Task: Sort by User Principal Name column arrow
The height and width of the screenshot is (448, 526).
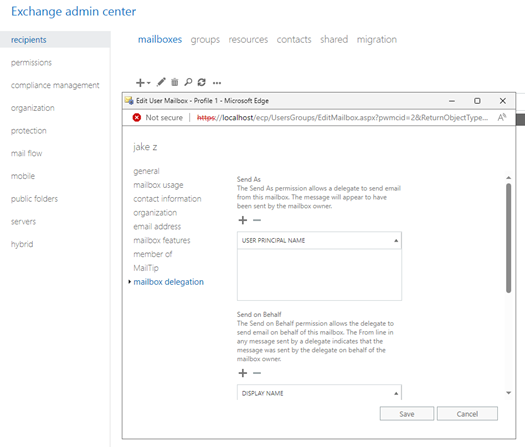Action: pos(396,241)
